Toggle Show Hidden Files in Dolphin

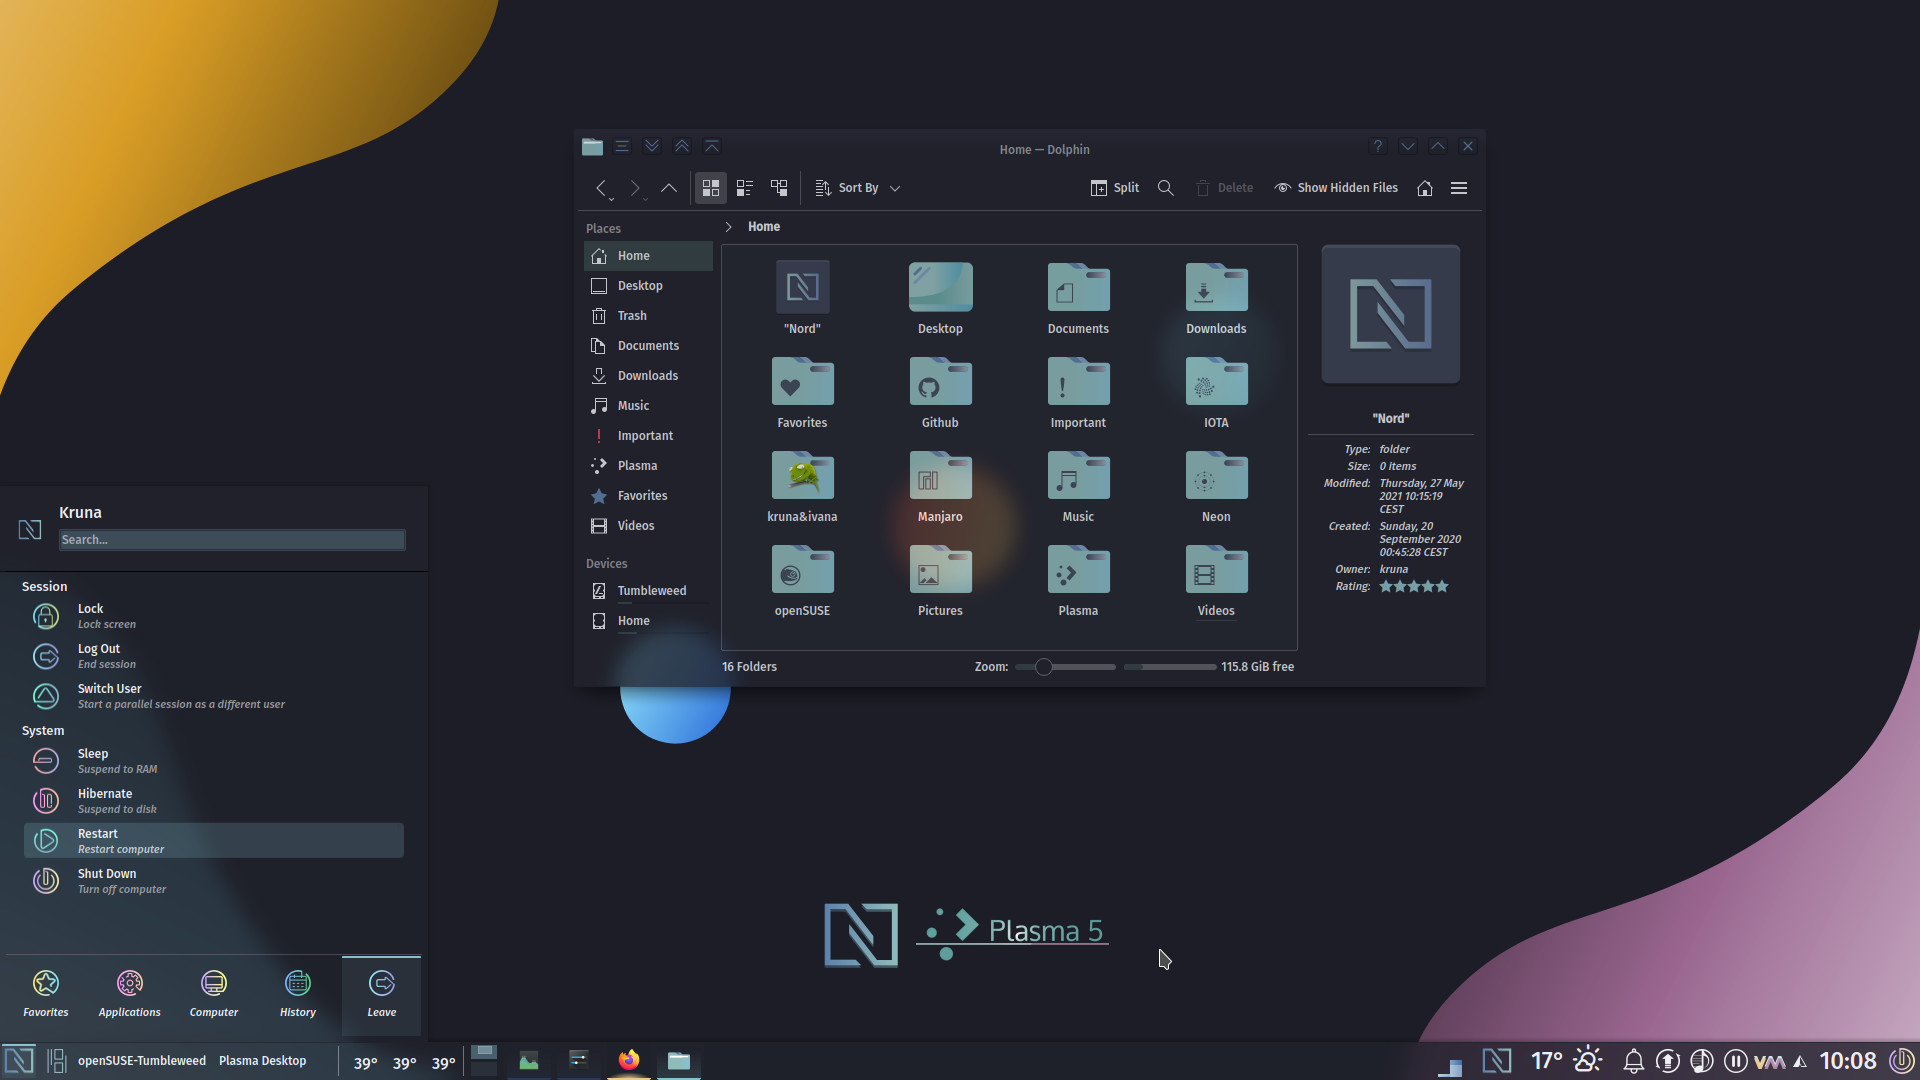click(1335, 188)
